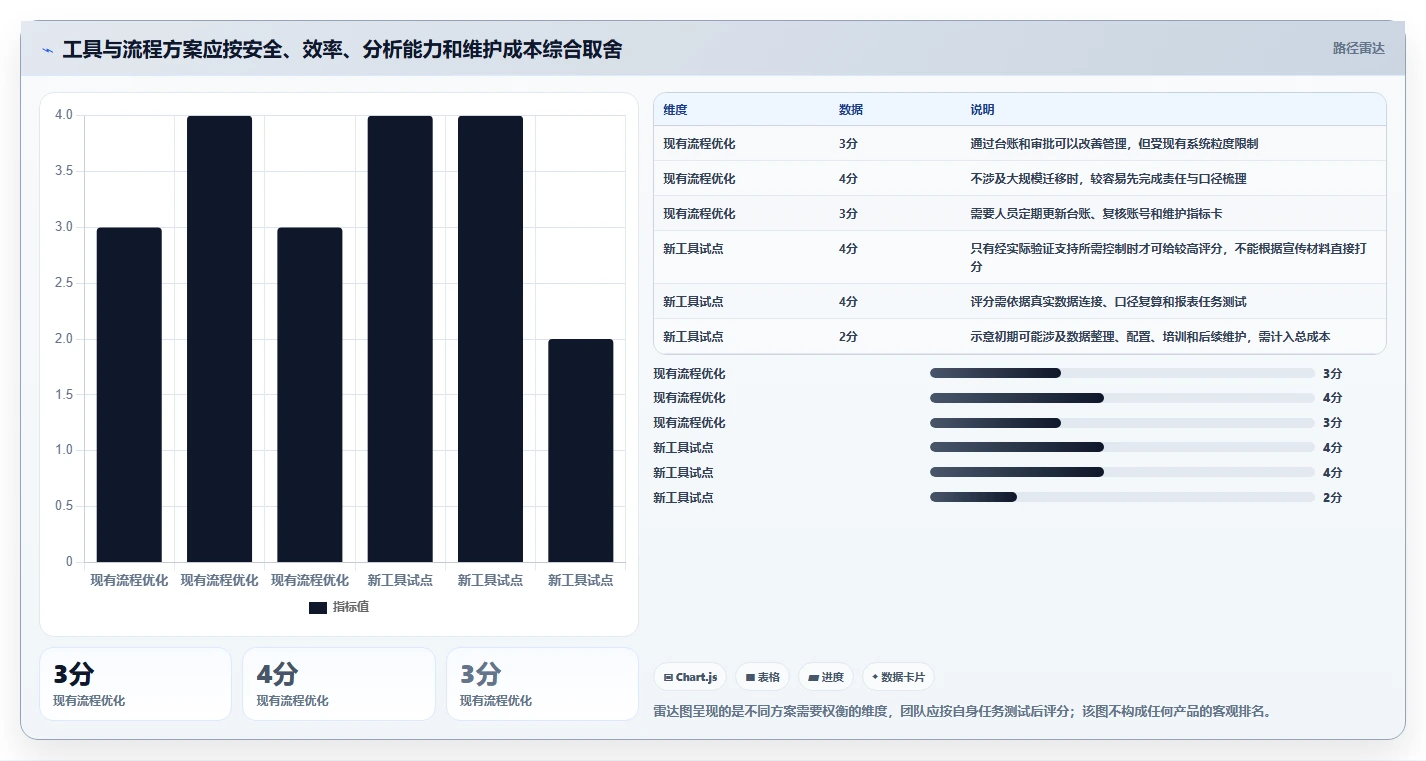The height and width of the screenshot is (761, 1426).
Task: Click the page title 工具与流程方案应按安全
Action: (342, 50)
